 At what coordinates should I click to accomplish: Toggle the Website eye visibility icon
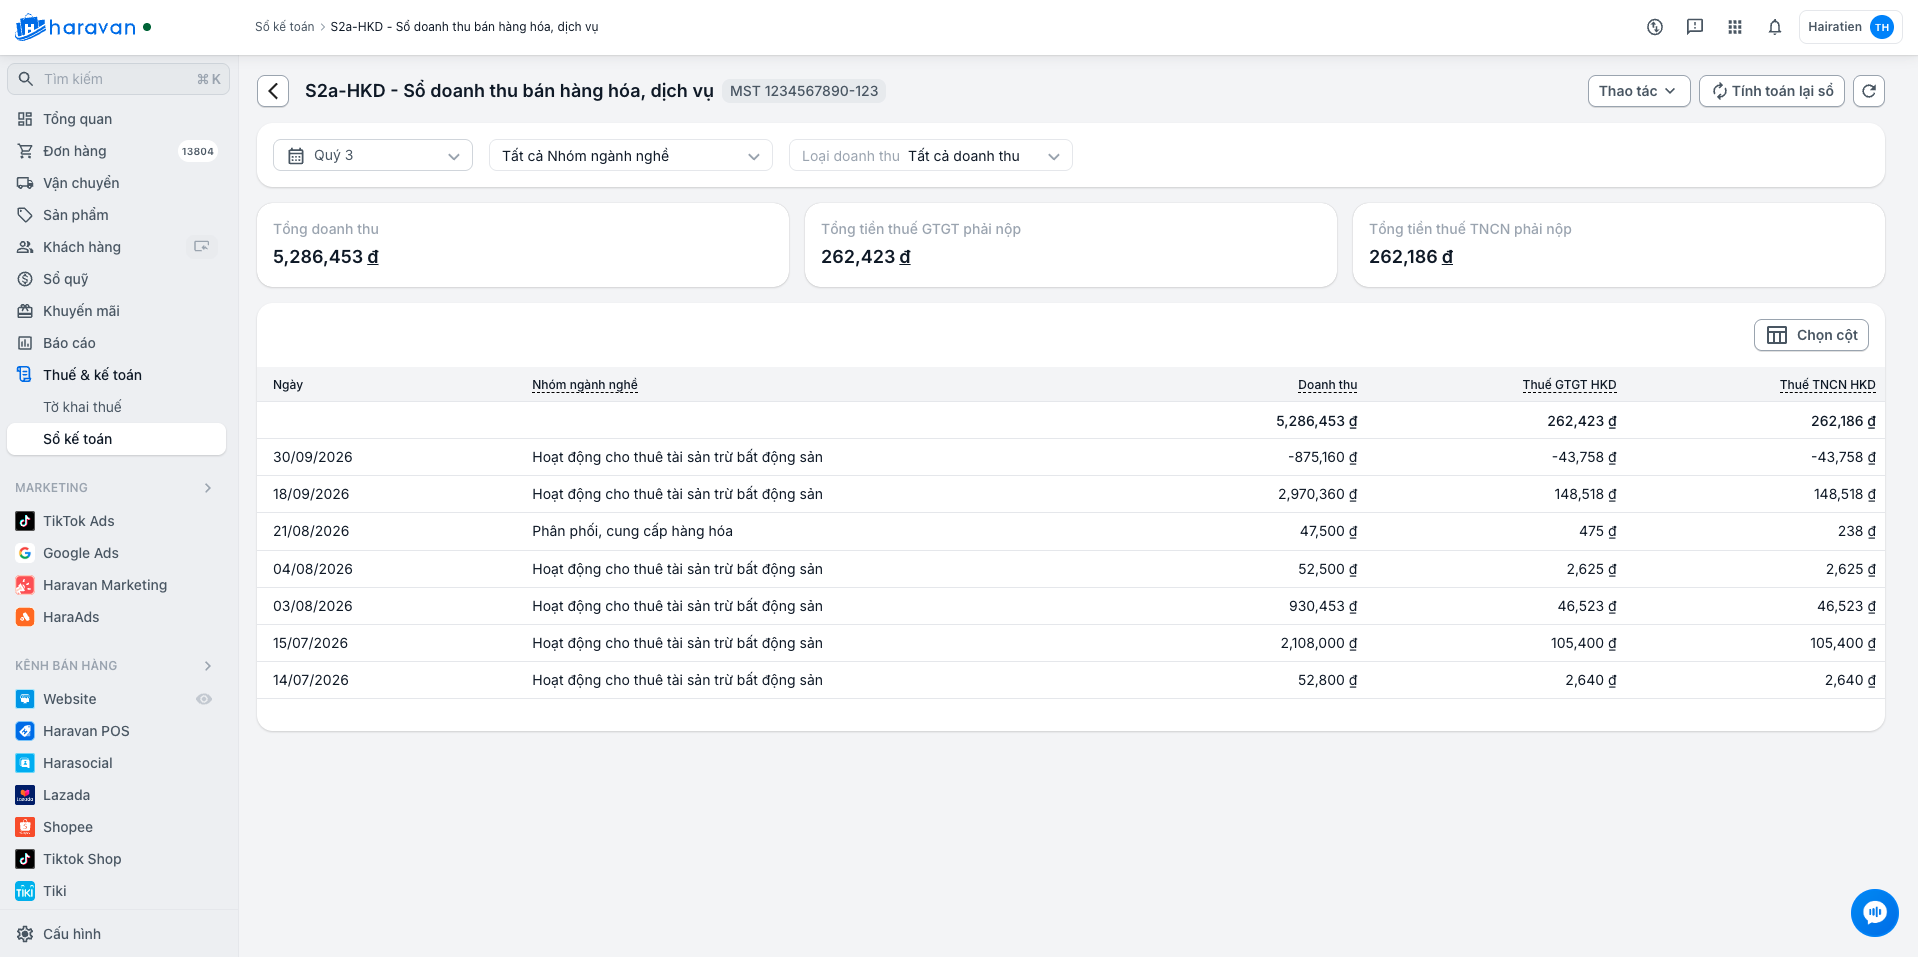pos(204,699)
